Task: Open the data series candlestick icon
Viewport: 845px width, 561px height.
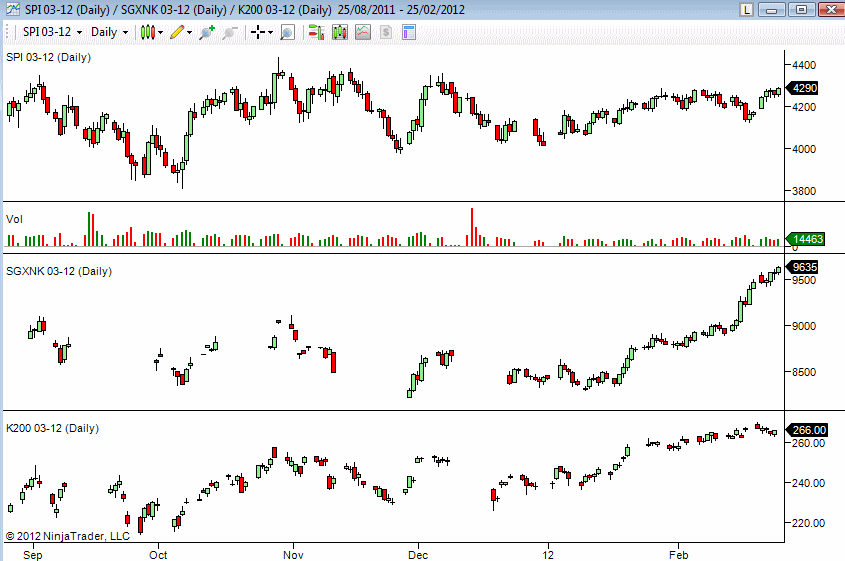Action: pyautogui.click(x=340, y=32)
